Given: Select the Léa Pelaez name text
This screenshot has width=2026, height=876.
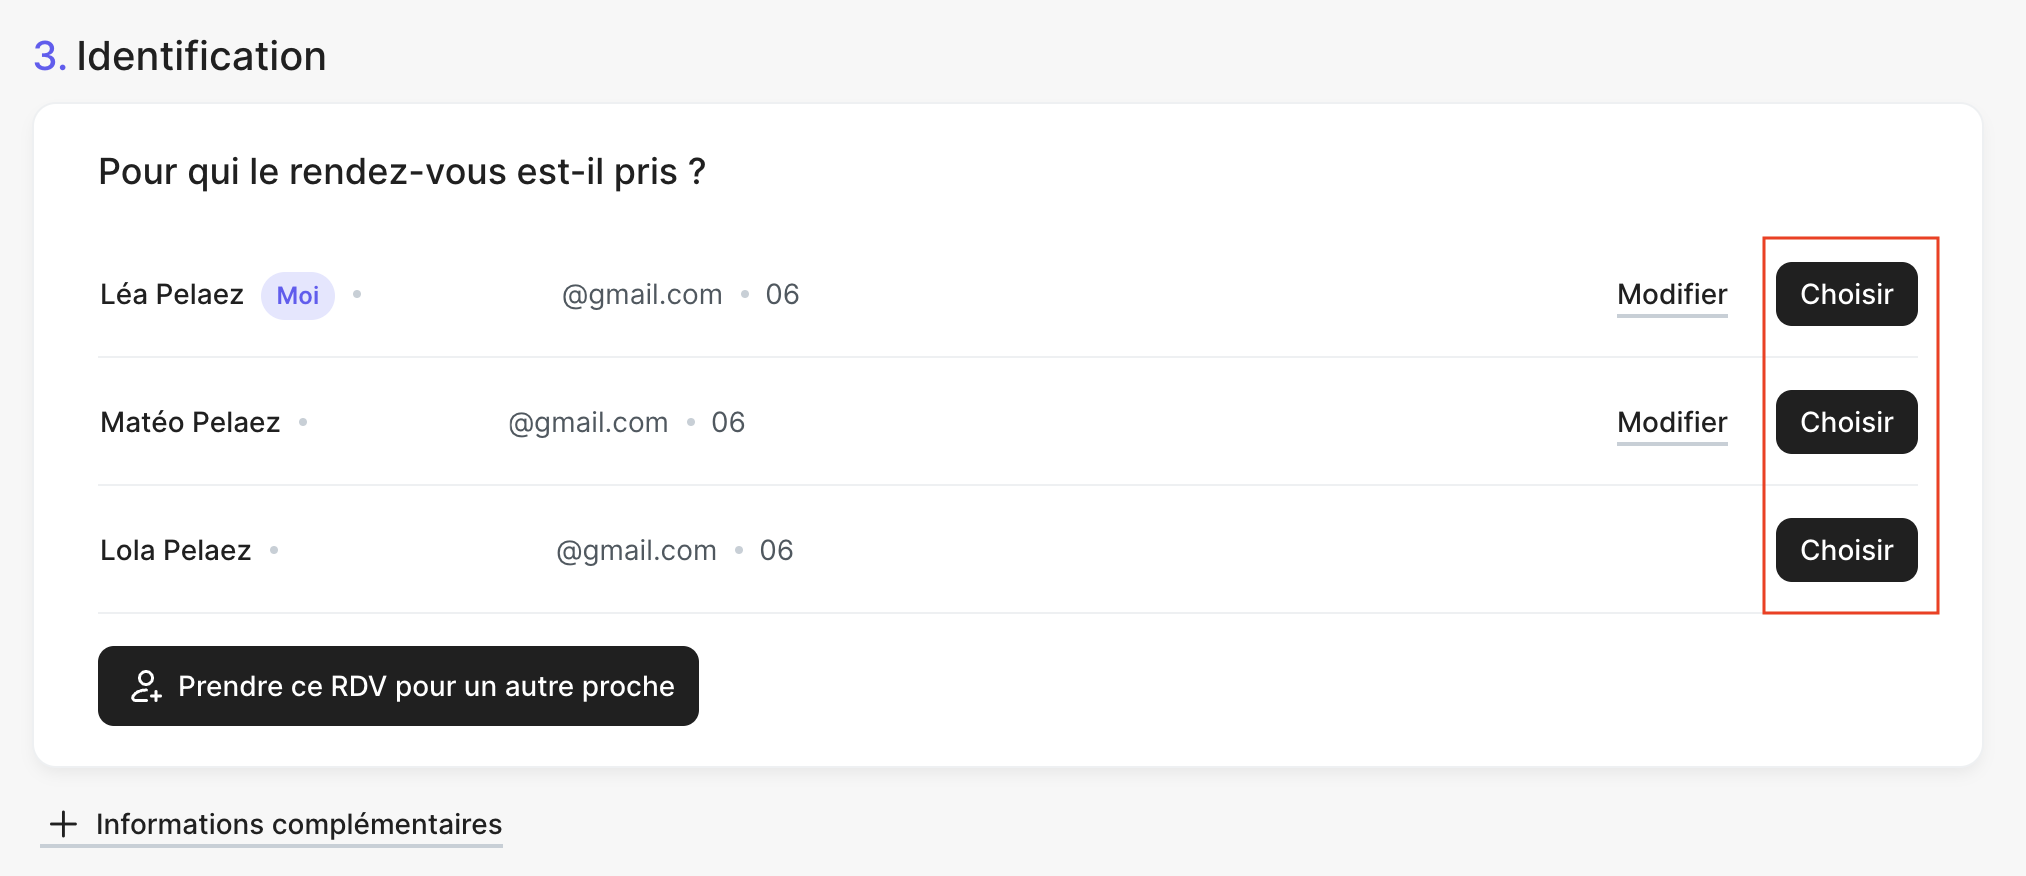Looking at the screenshot, I should 172,294.
